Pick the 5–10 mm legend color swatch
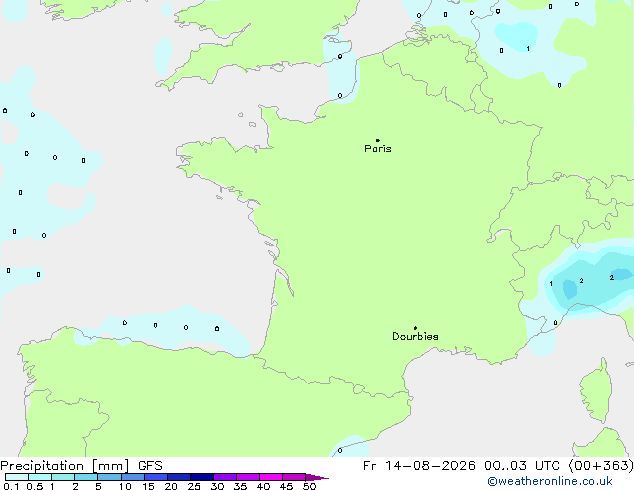Image resolution: width=634 pixels, height=490 pixels. click(x=109, y=477)
